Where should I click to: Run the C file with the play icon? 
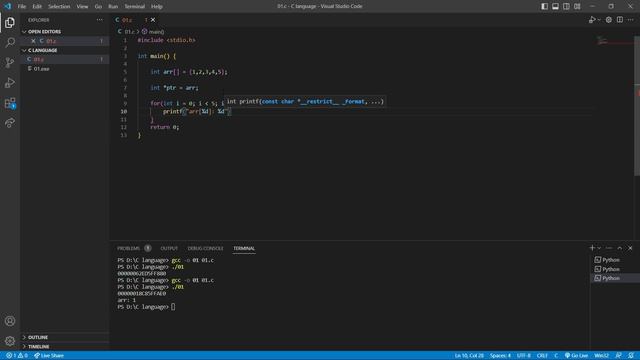[591, 20]
